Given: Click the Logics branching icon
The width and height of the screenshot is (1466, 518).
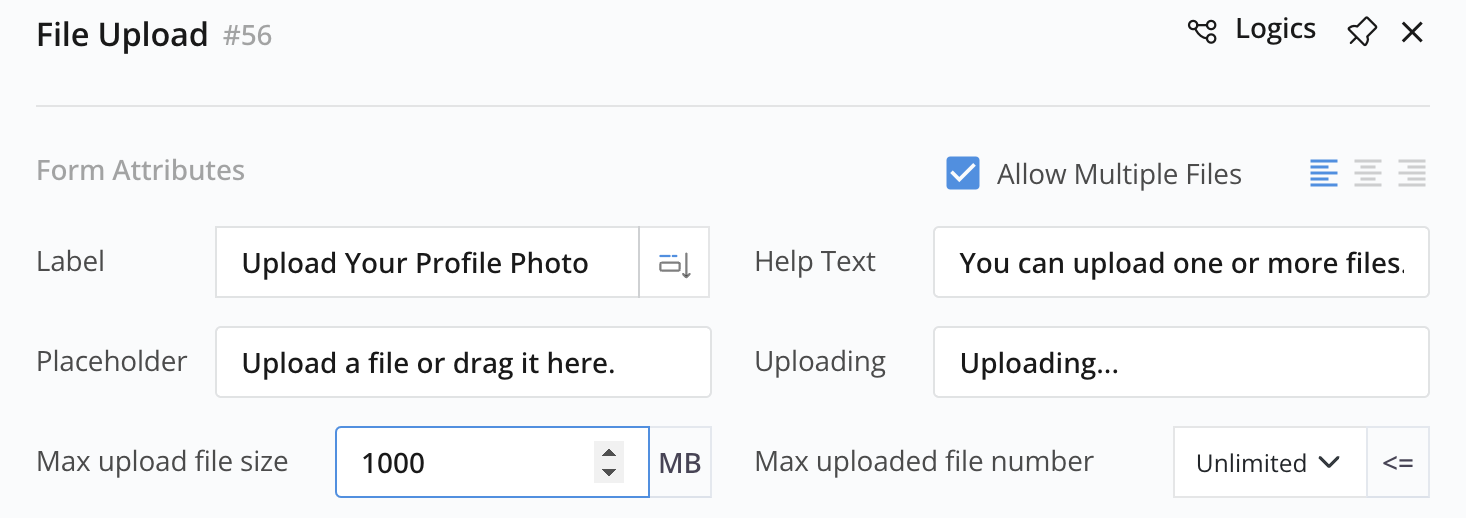Looking at the screenshot, I should (1202, 32).
